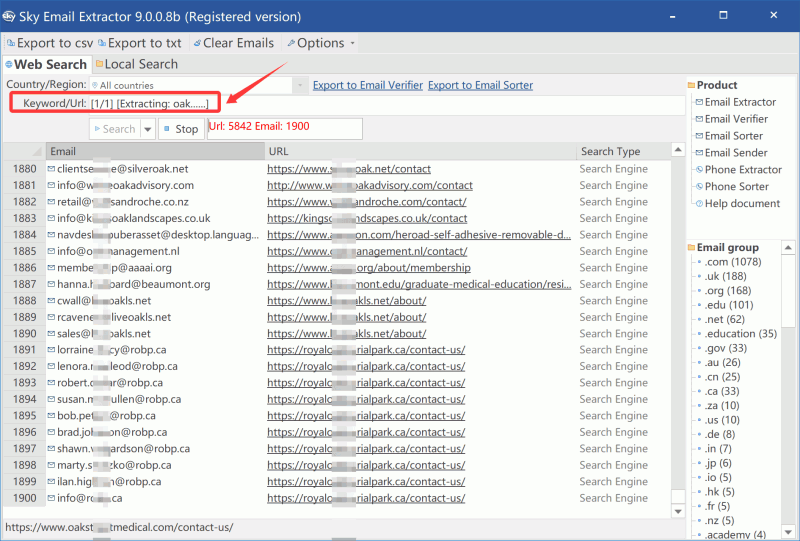Viewport: 800px width, 541px height.
Task: Open Help document in Product panel
Action: click(738, 203)
